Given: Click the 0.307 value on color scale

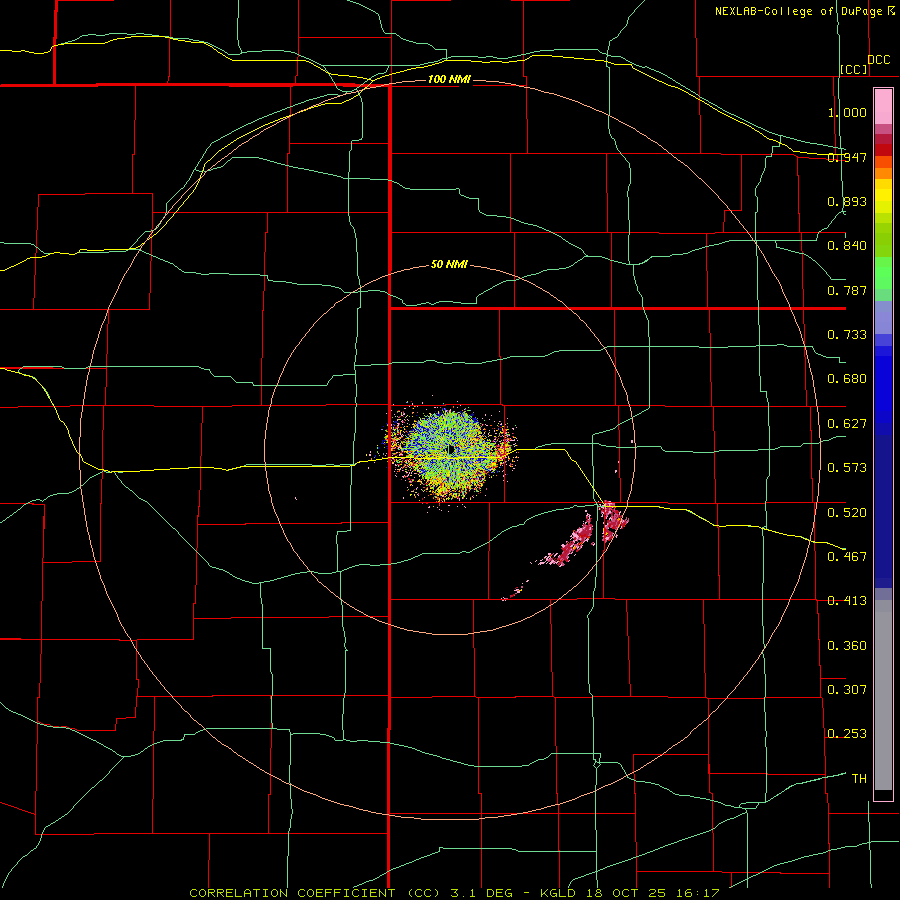Looking at the screenshot, I should coord(847,690).
